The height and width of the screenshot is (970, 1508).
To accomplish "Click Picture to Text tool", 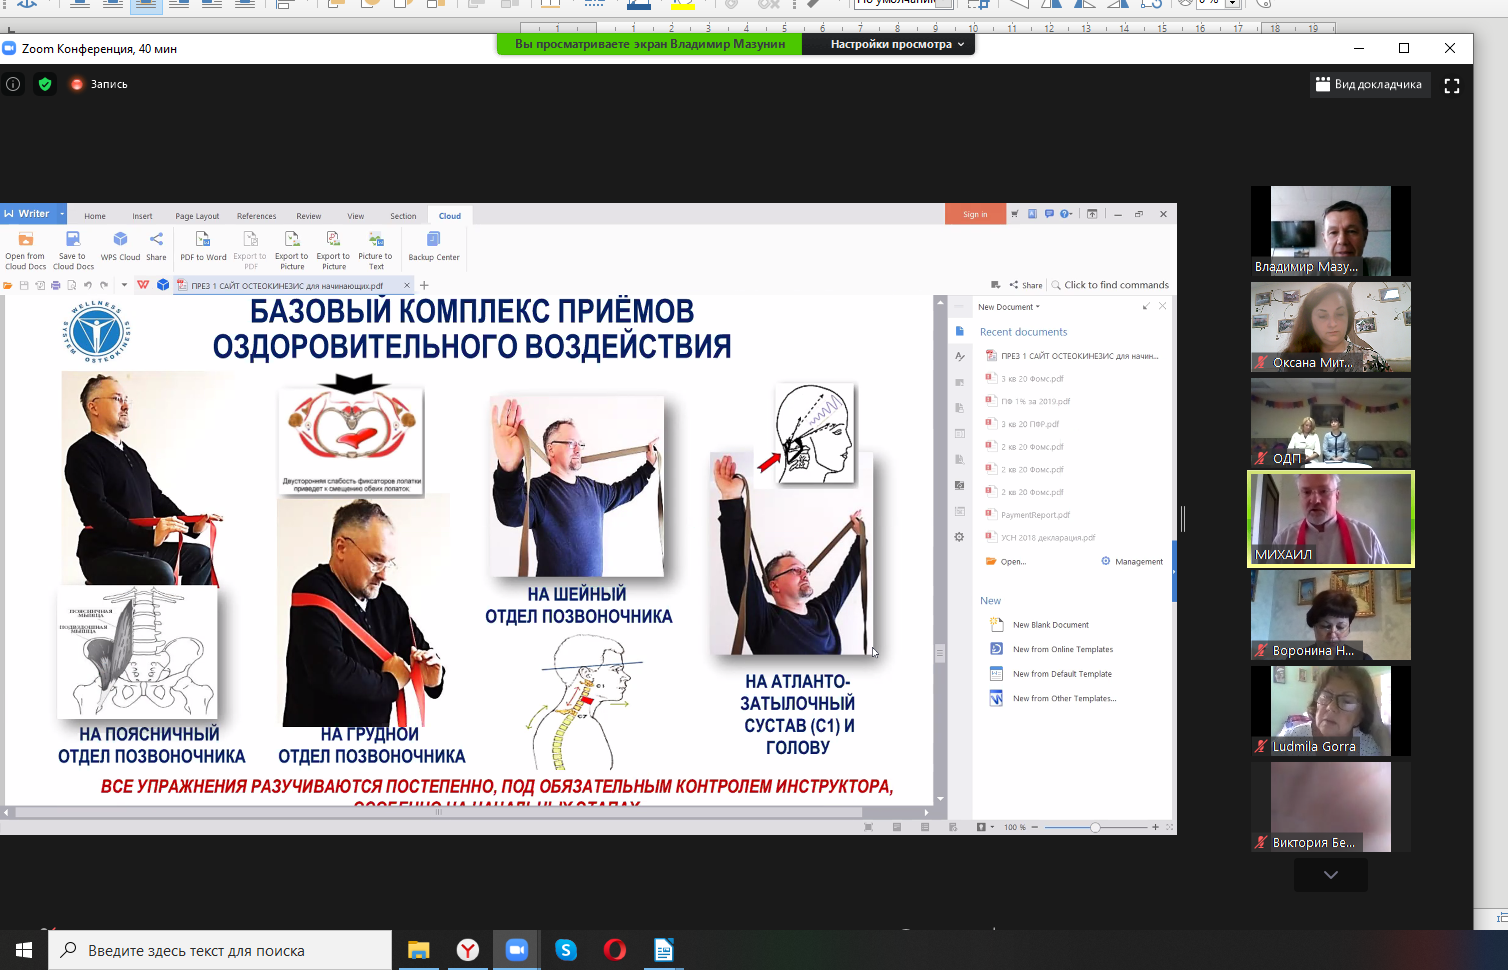I will (x=375, y=246).
